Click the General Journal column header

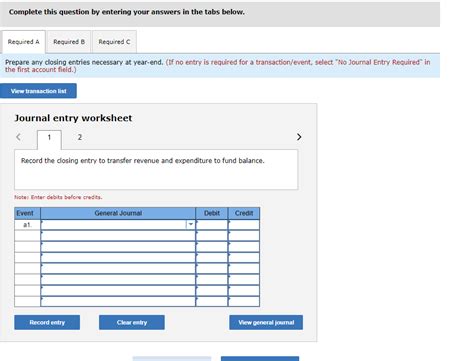point(118,213)
